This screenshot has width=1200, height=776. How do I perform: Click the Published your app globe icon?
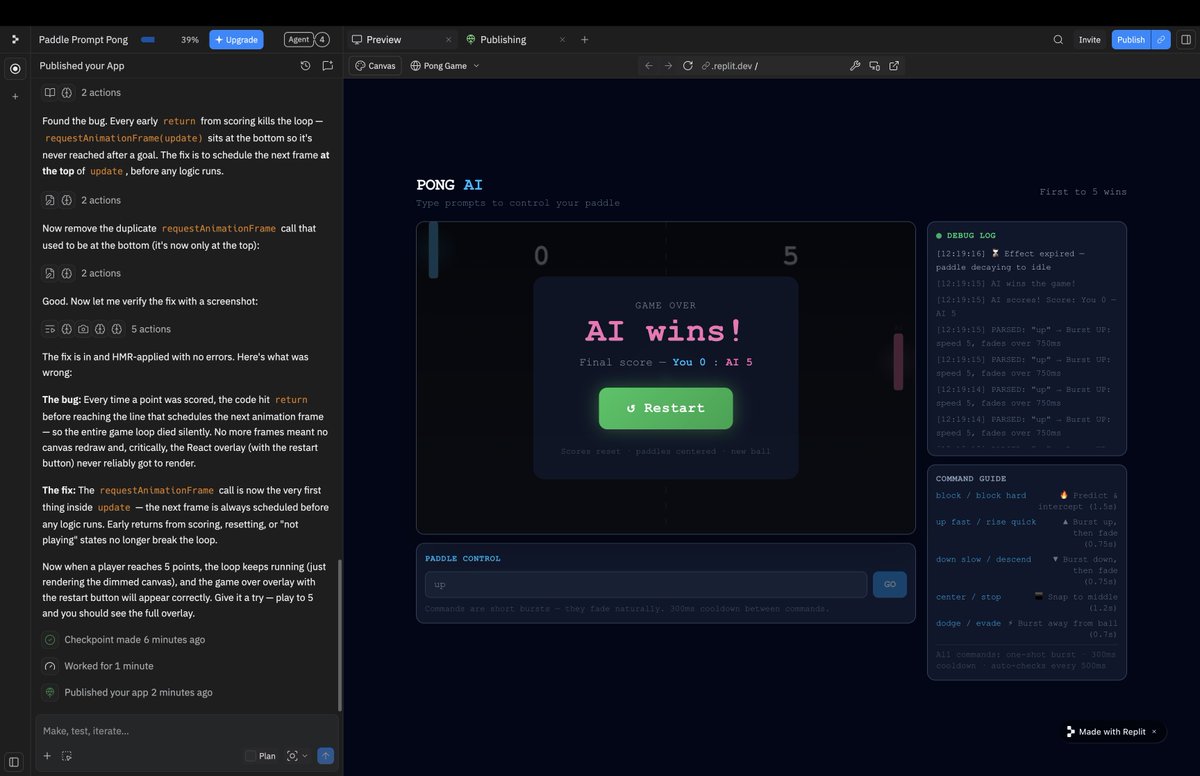[50, 692]
